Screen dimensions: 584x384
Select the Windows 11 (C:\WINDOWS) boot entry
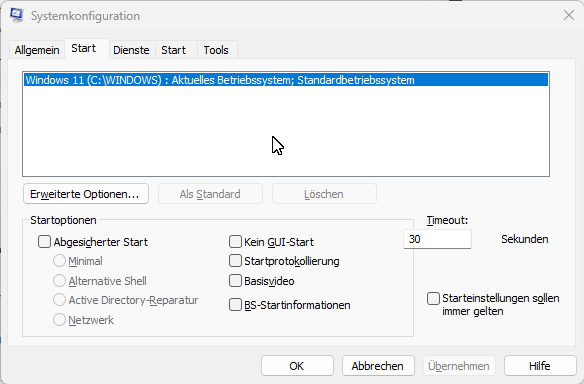[286, 80]
